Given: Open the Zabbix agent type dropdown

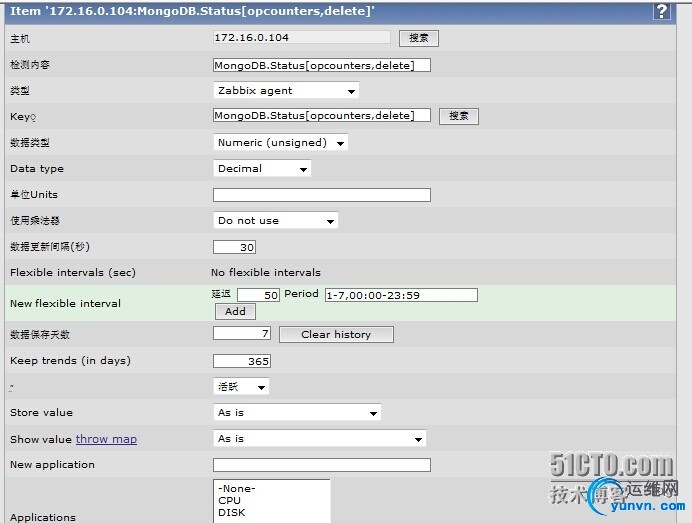Looking at the screenshot, I should 286,90.
